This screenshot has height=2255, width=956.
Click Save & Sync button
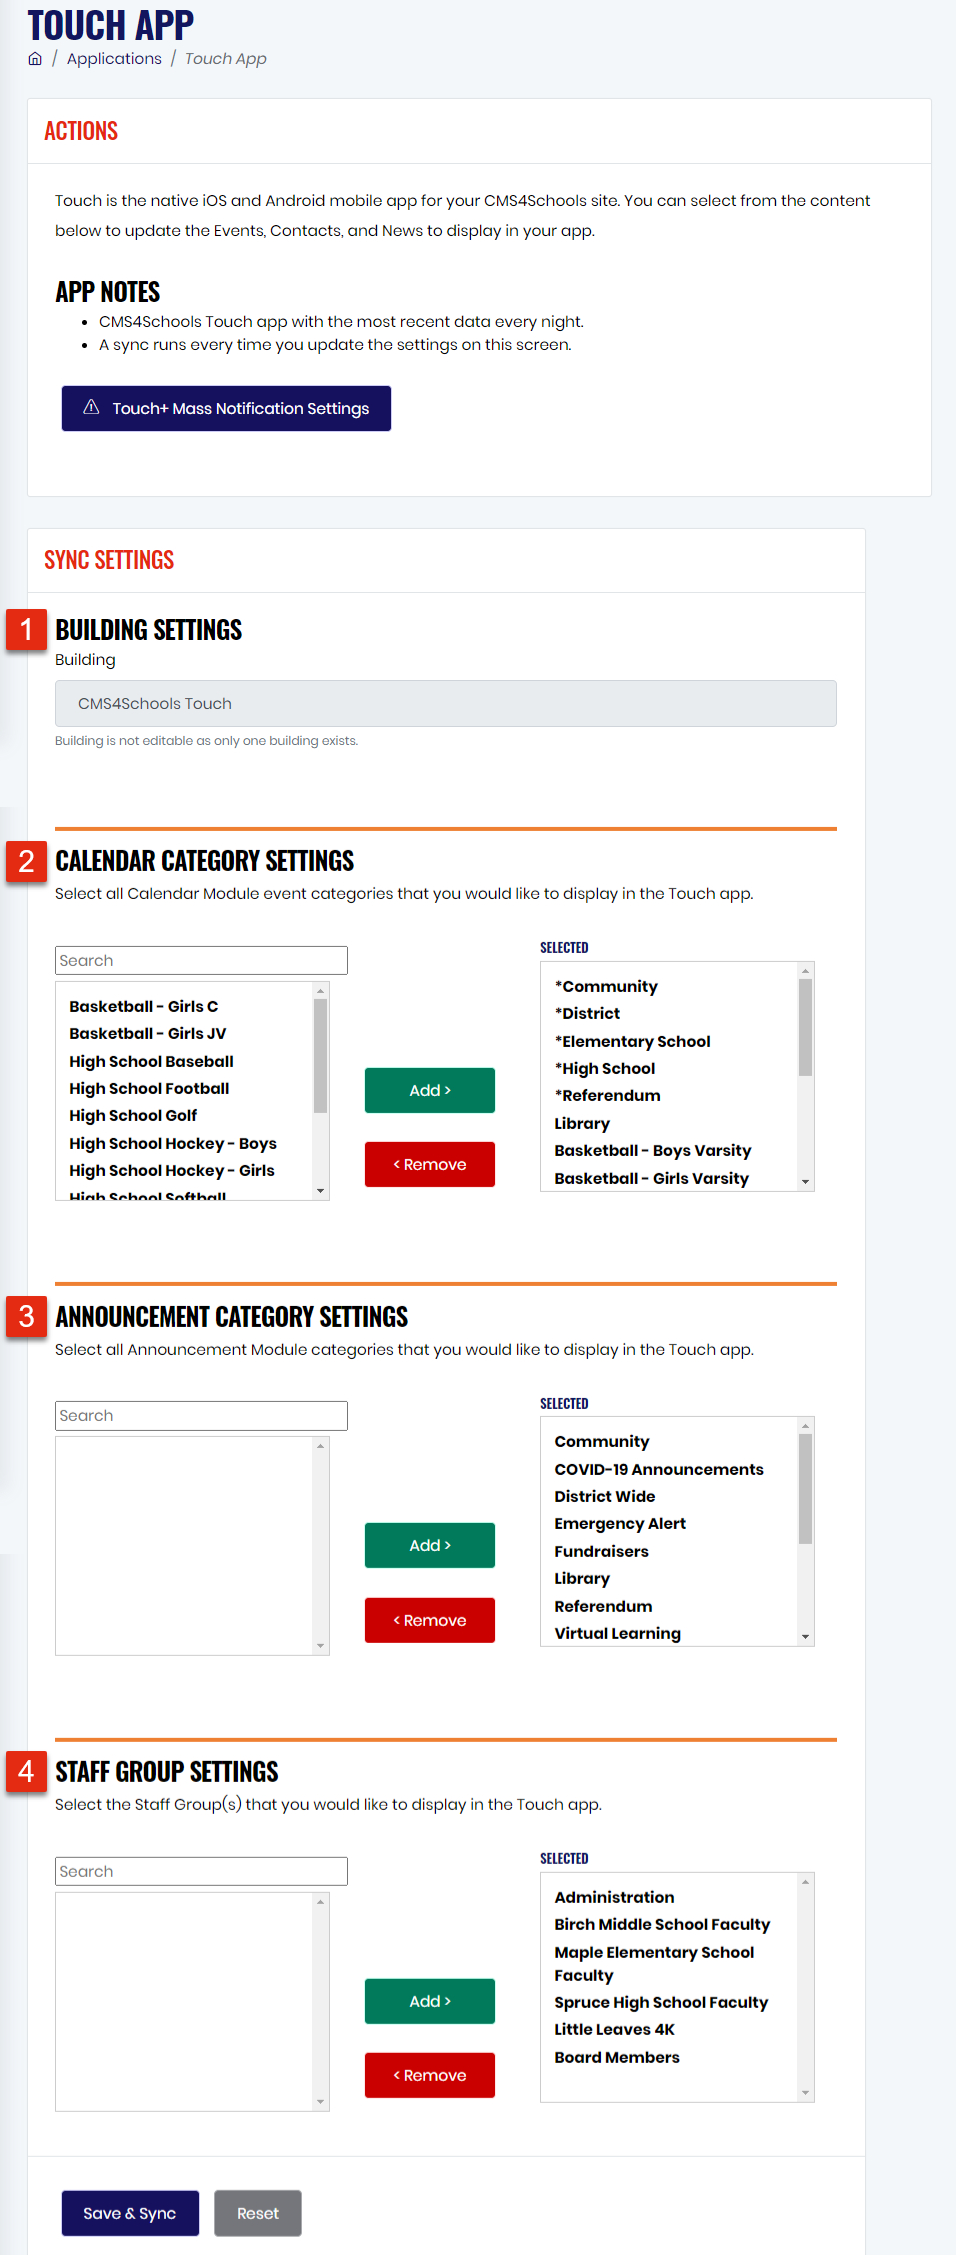click(130, 2213)
